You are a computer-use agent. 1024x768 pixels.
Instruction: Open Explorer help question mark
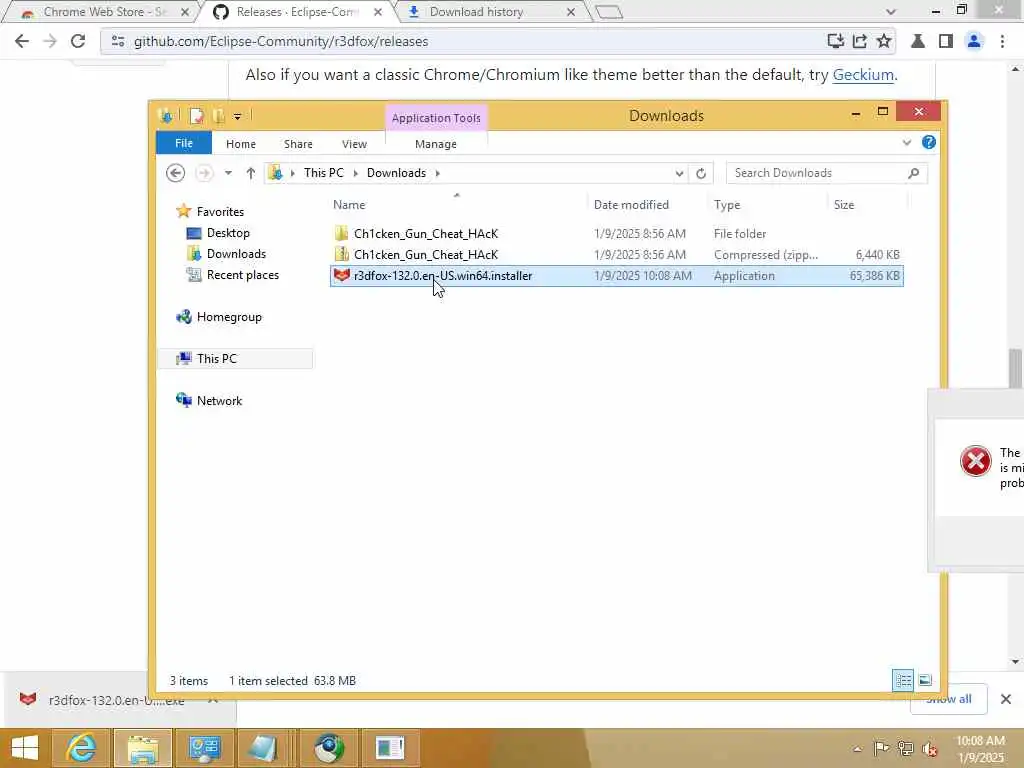pos(929,142)
